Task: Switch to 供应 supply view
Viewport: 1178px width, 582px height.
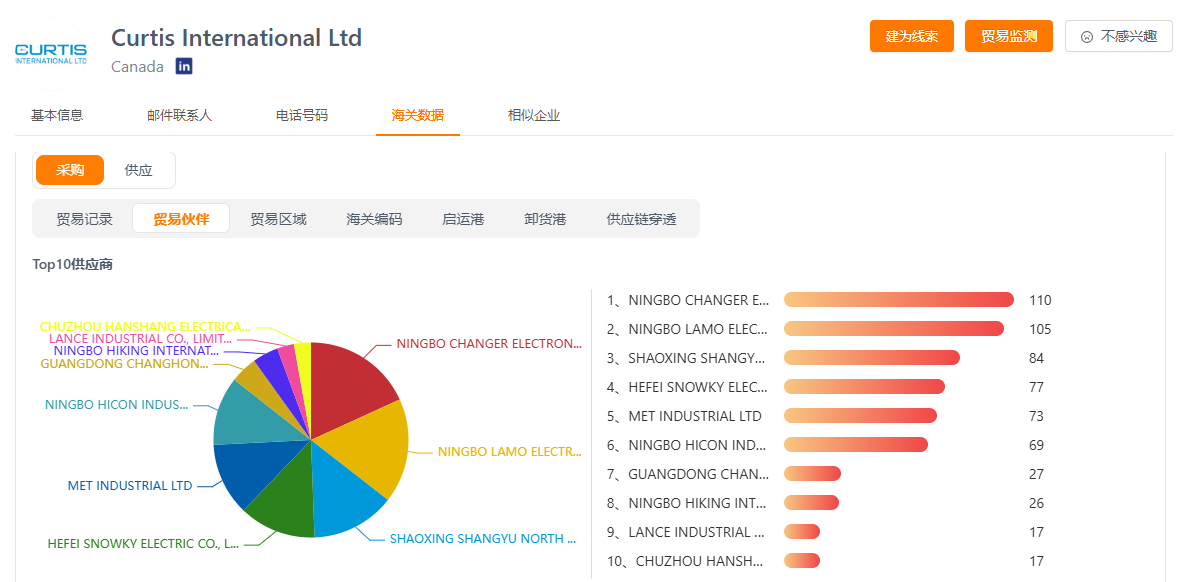Action: tap(138, 170)
